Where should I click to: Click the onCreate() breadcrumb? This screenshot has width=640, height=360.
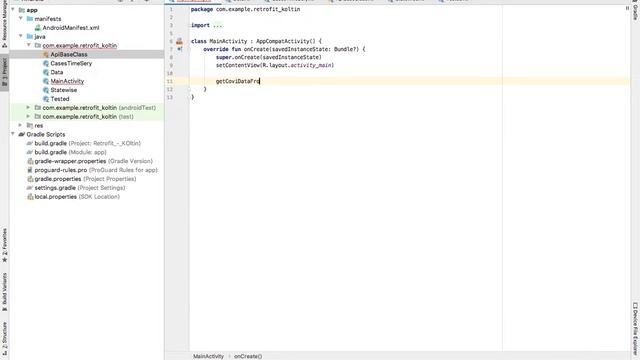click(x=248, y=356)
